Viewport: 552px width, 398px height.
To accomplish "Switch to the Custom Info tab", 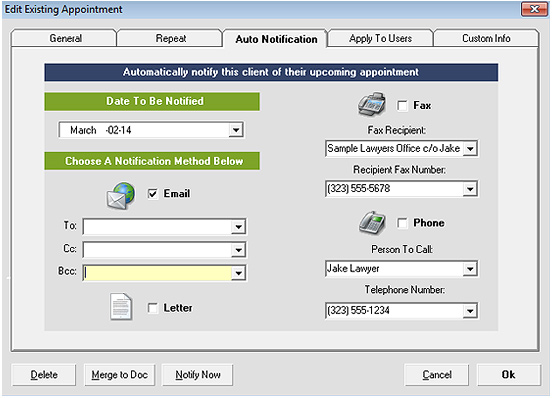I will coord(486,38).
